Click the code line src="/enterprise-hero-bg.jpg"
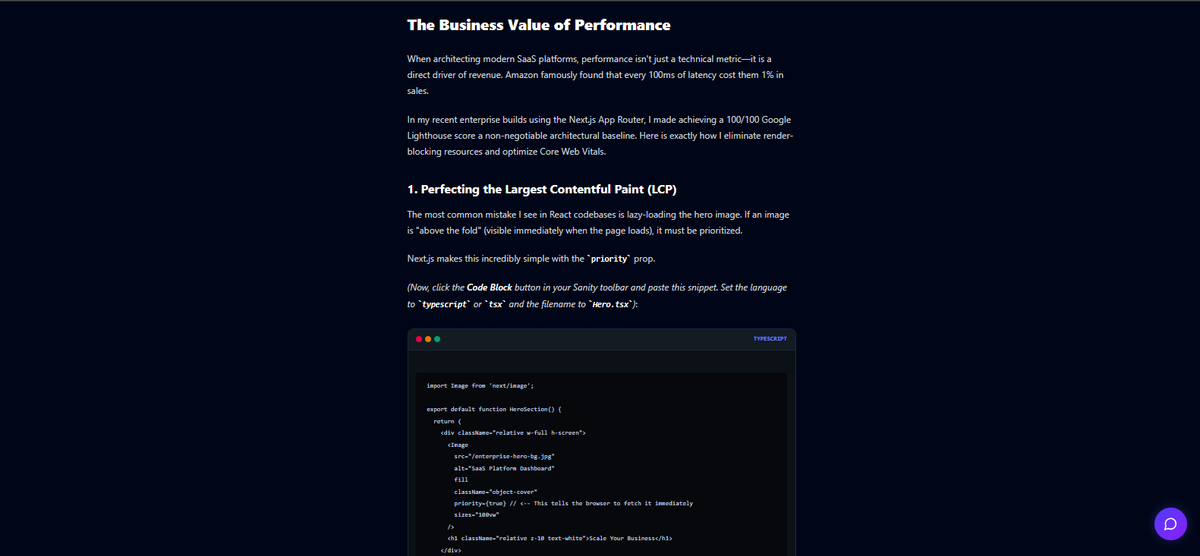 pos(505,456)
